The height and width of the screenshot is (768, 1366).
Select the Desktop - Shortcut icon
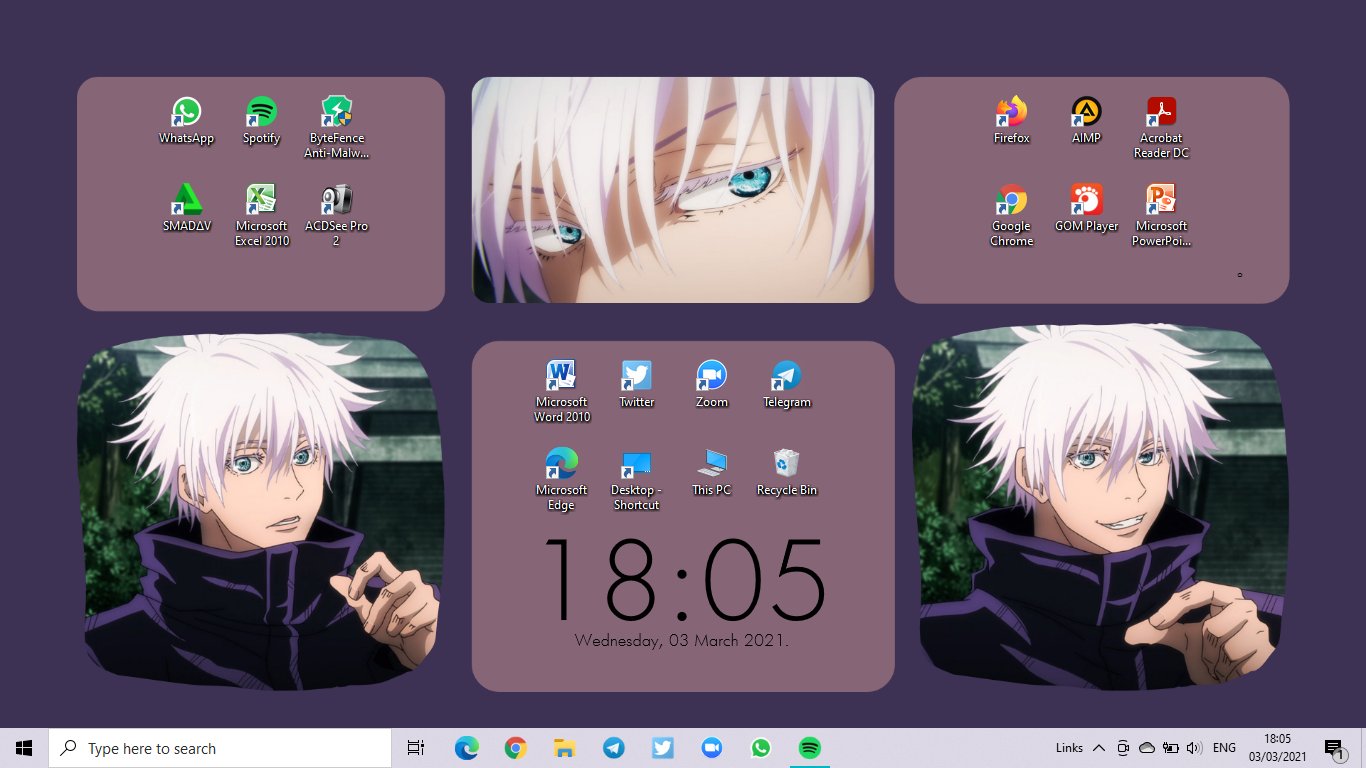click(637, 479)
